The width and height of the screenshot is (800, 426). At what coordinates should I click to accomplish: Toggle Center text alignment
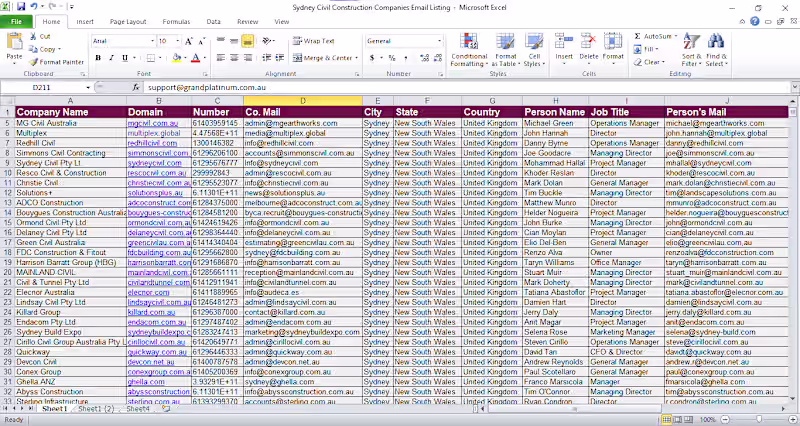pos(234,58)
